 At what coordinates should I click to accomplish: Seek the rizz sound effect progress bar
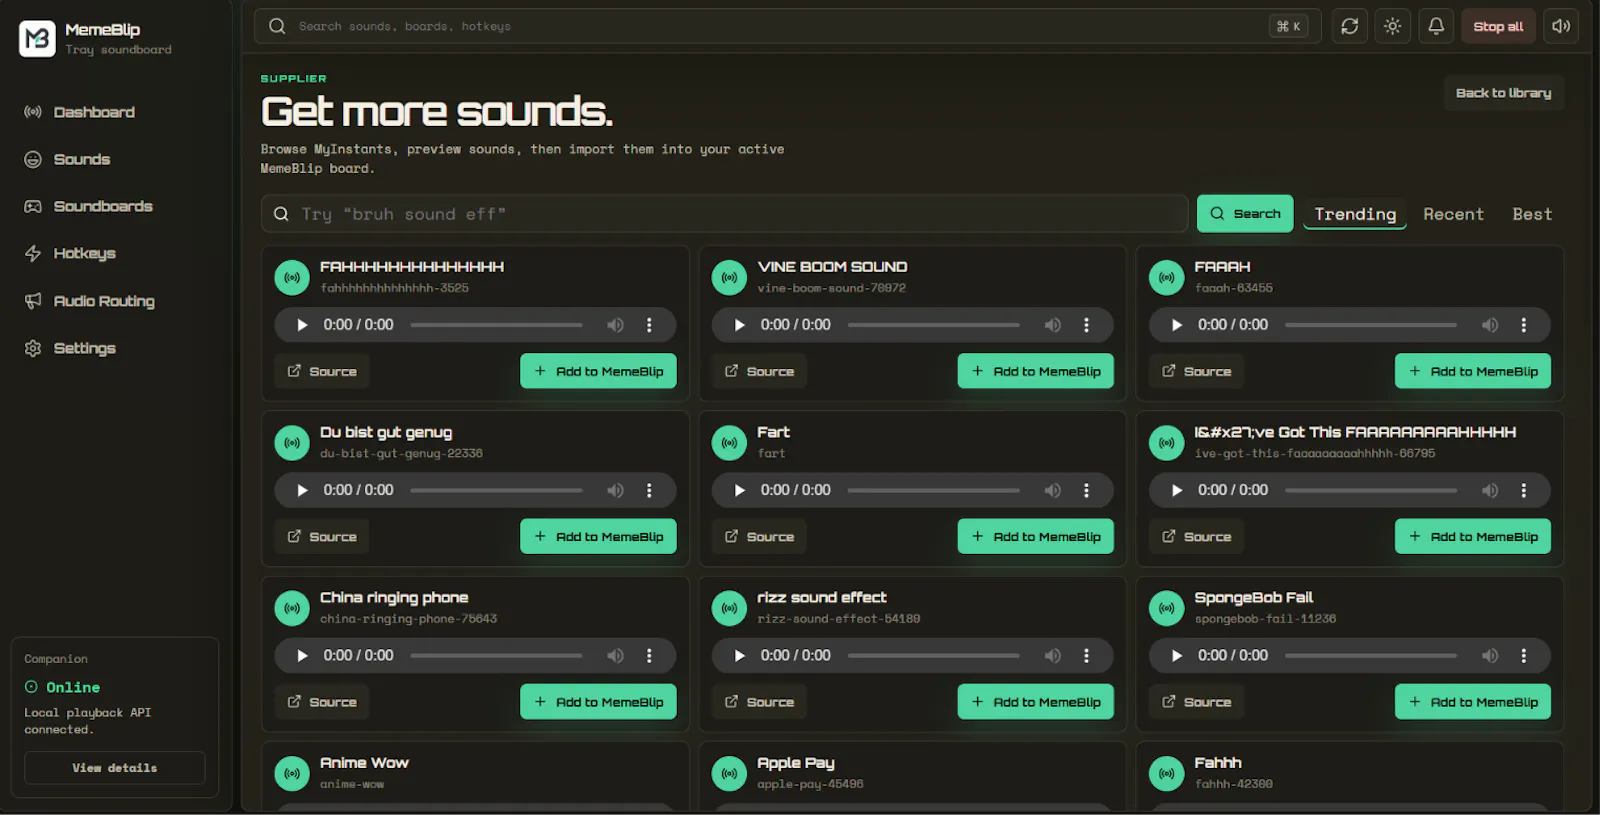coord(934,656)
